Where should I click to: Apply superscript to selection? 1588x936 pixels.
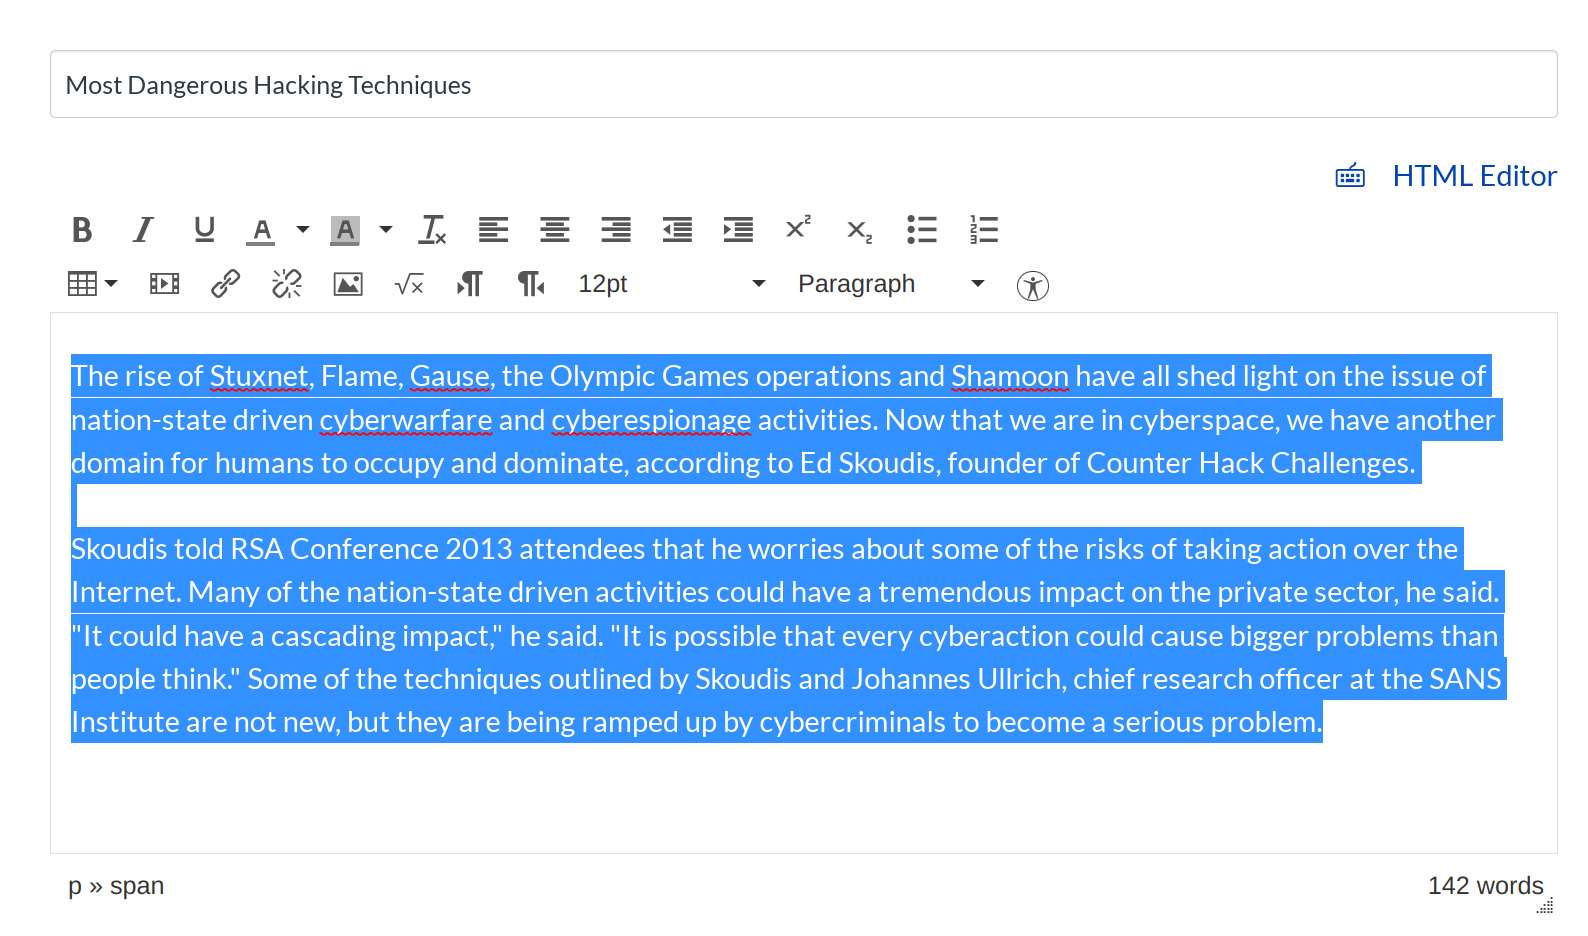(798, 228)
